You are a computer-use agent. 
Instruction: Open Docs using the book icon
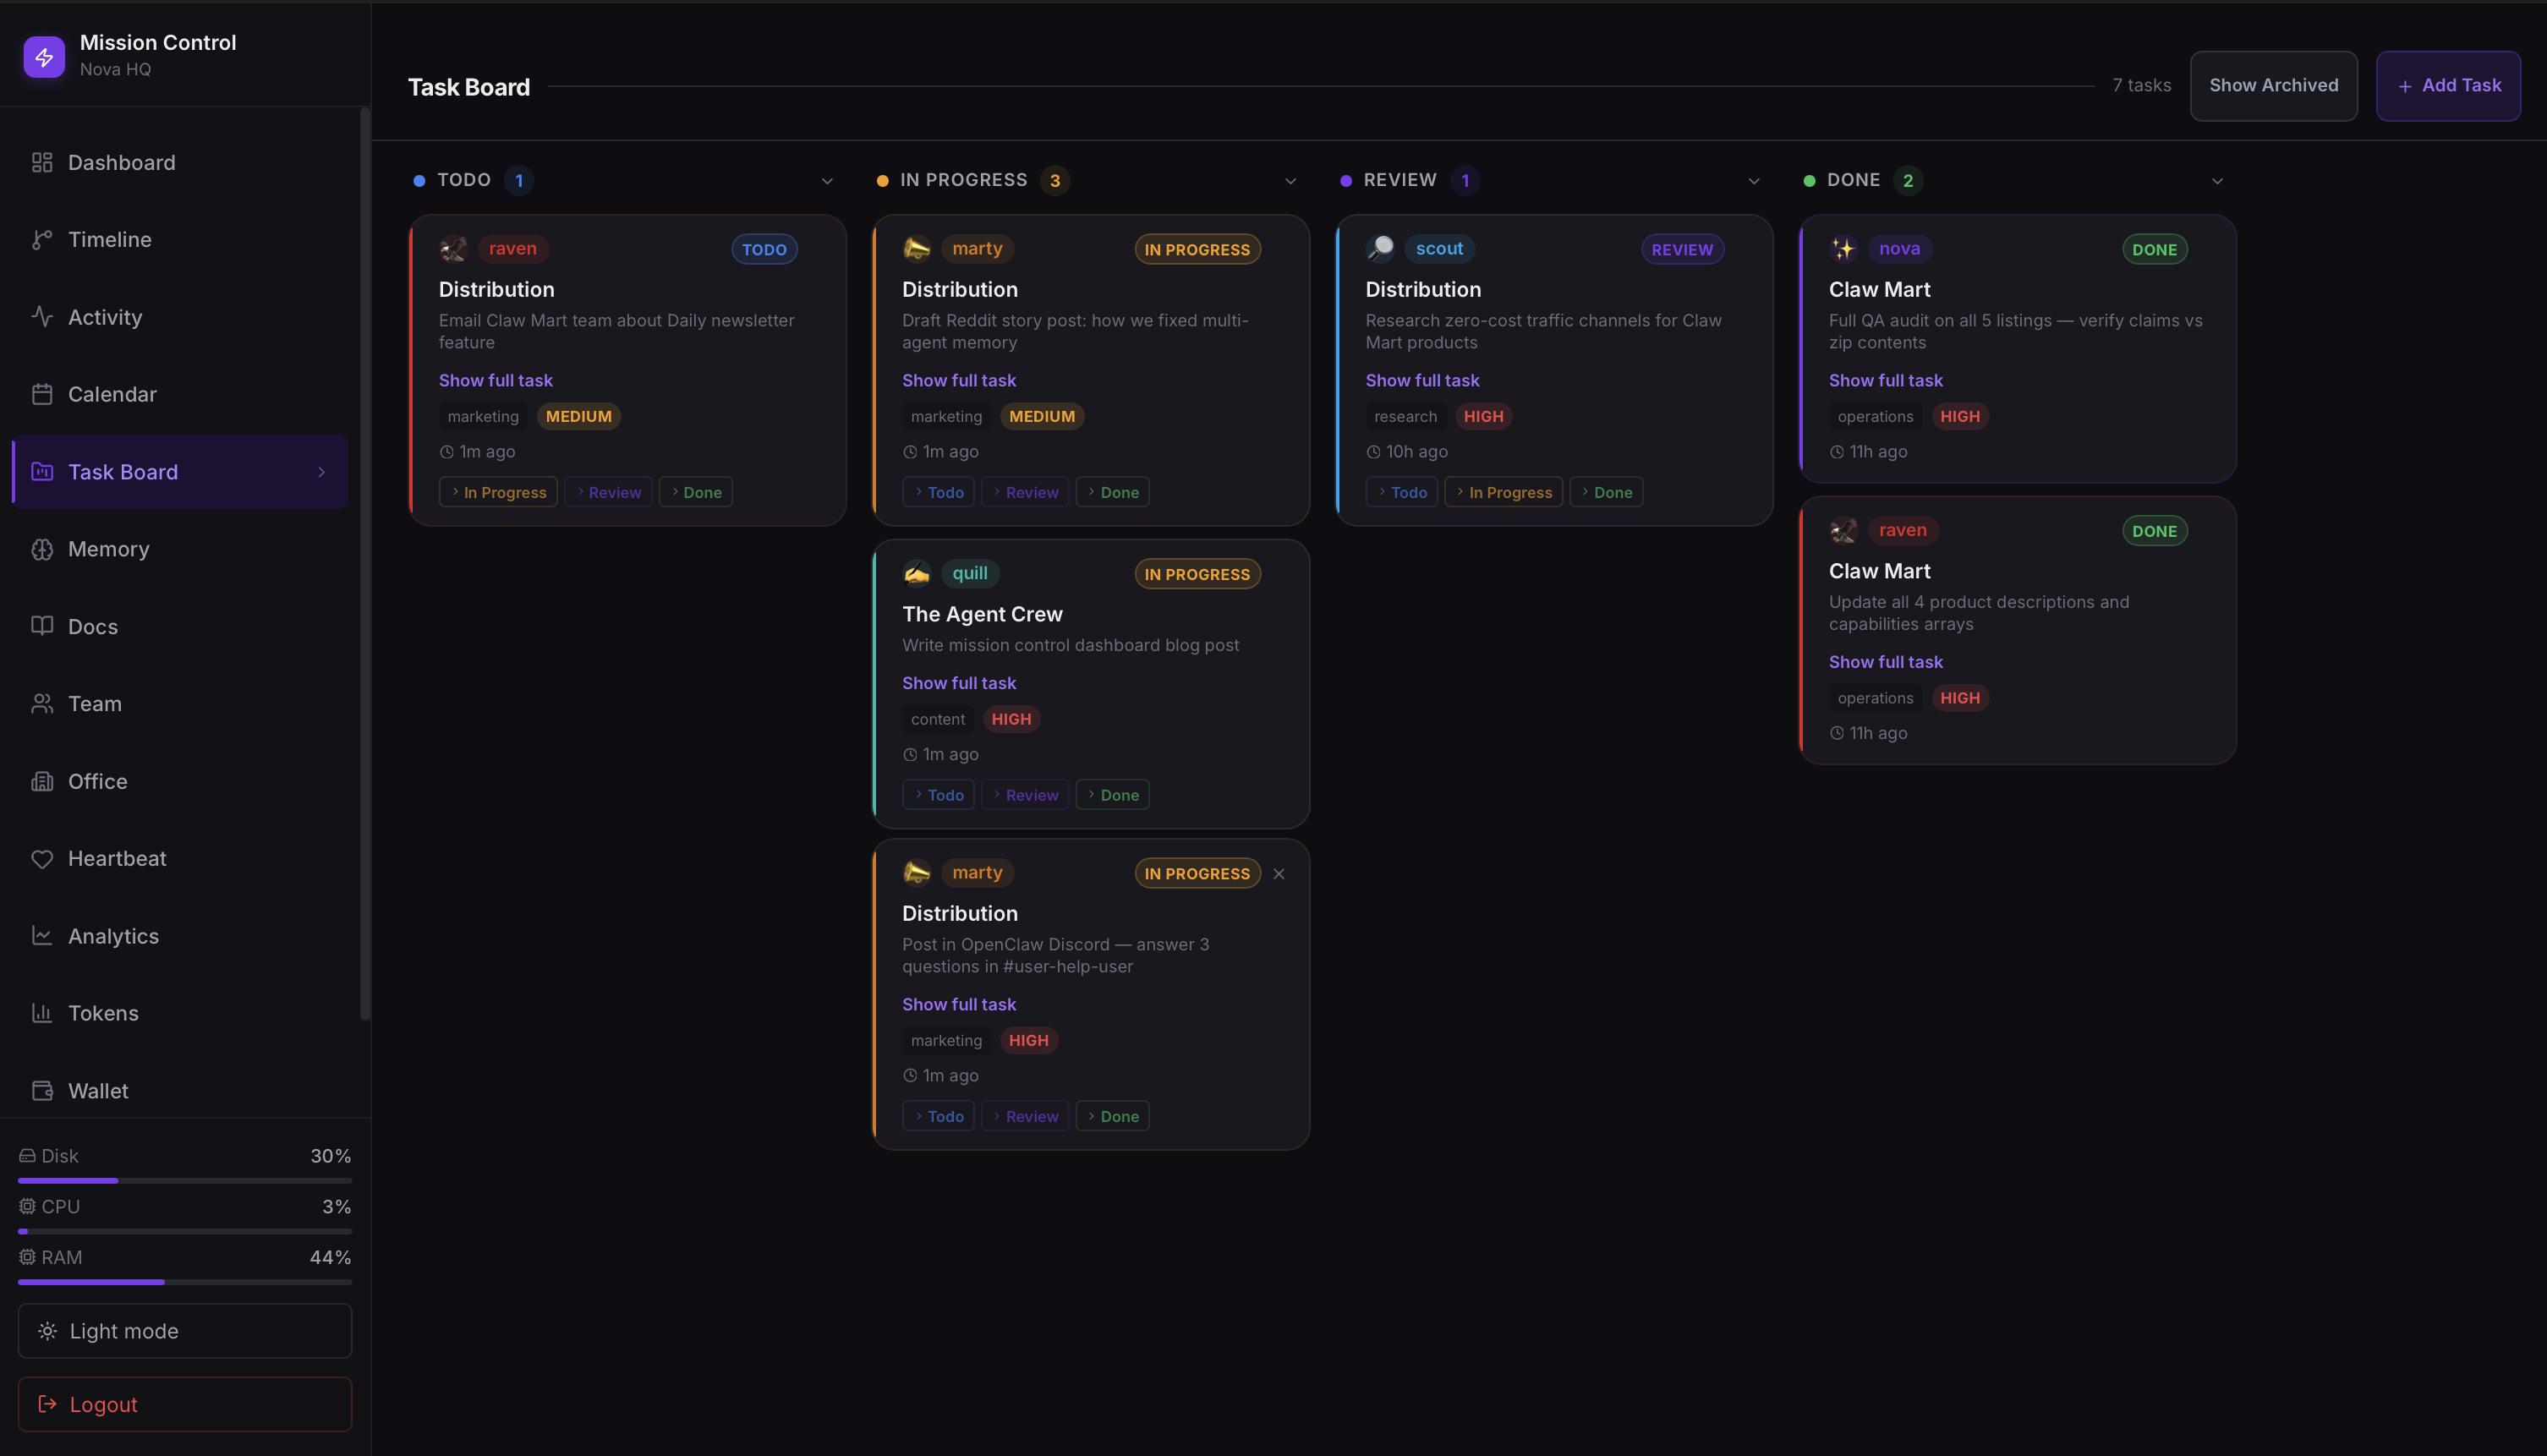[x=42, y=626]
